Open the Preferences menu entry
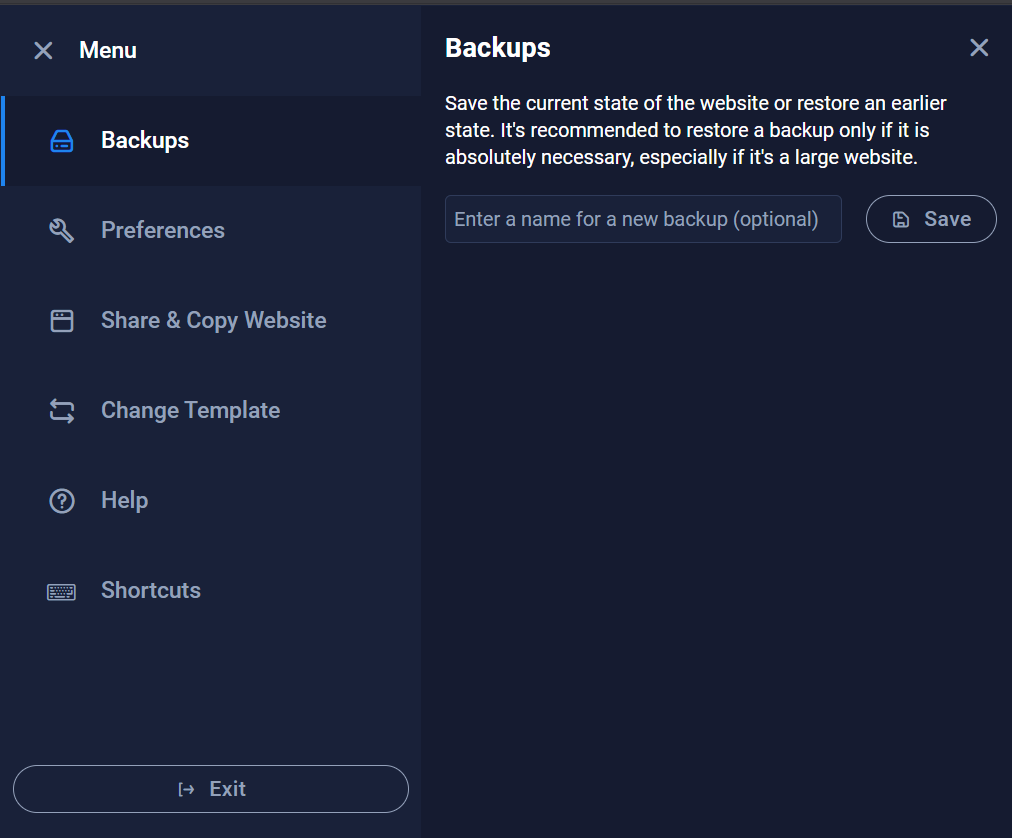The height and width of the screenshot is (838, 1012). (x=163, y=231)
